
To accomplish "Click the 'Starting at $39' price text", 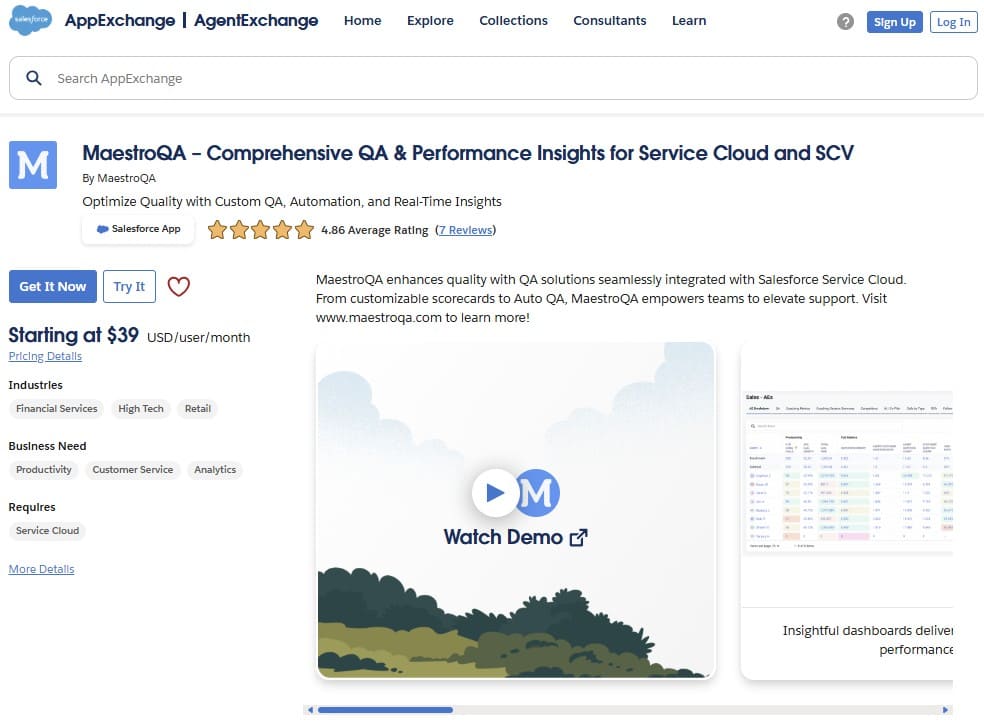I will point(73,336).
